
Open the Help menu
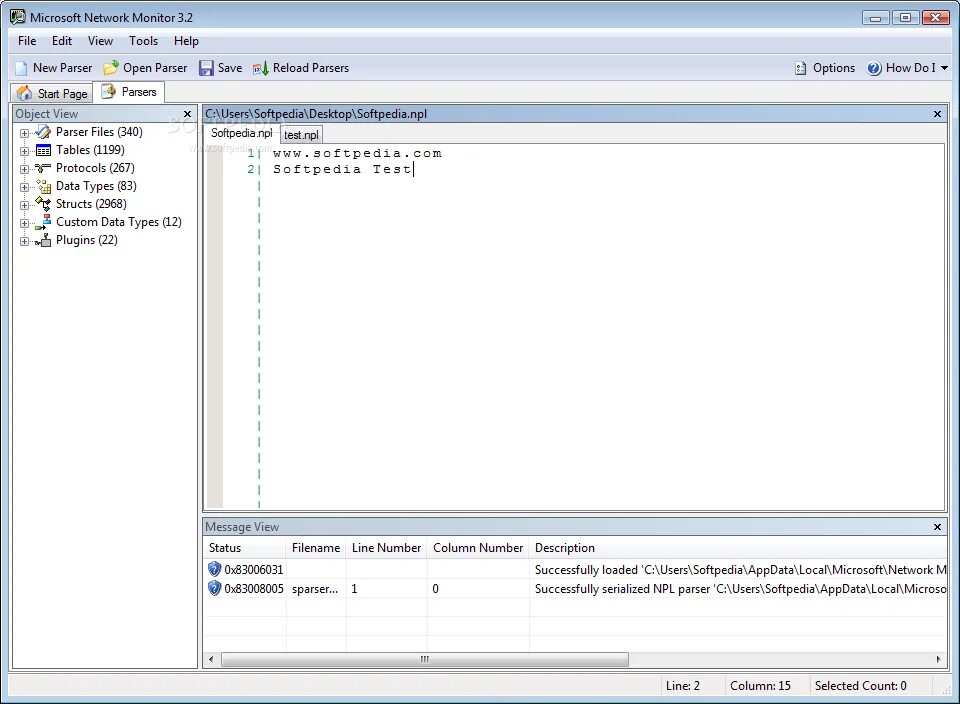pyautogui.click(x=186, y=41)
